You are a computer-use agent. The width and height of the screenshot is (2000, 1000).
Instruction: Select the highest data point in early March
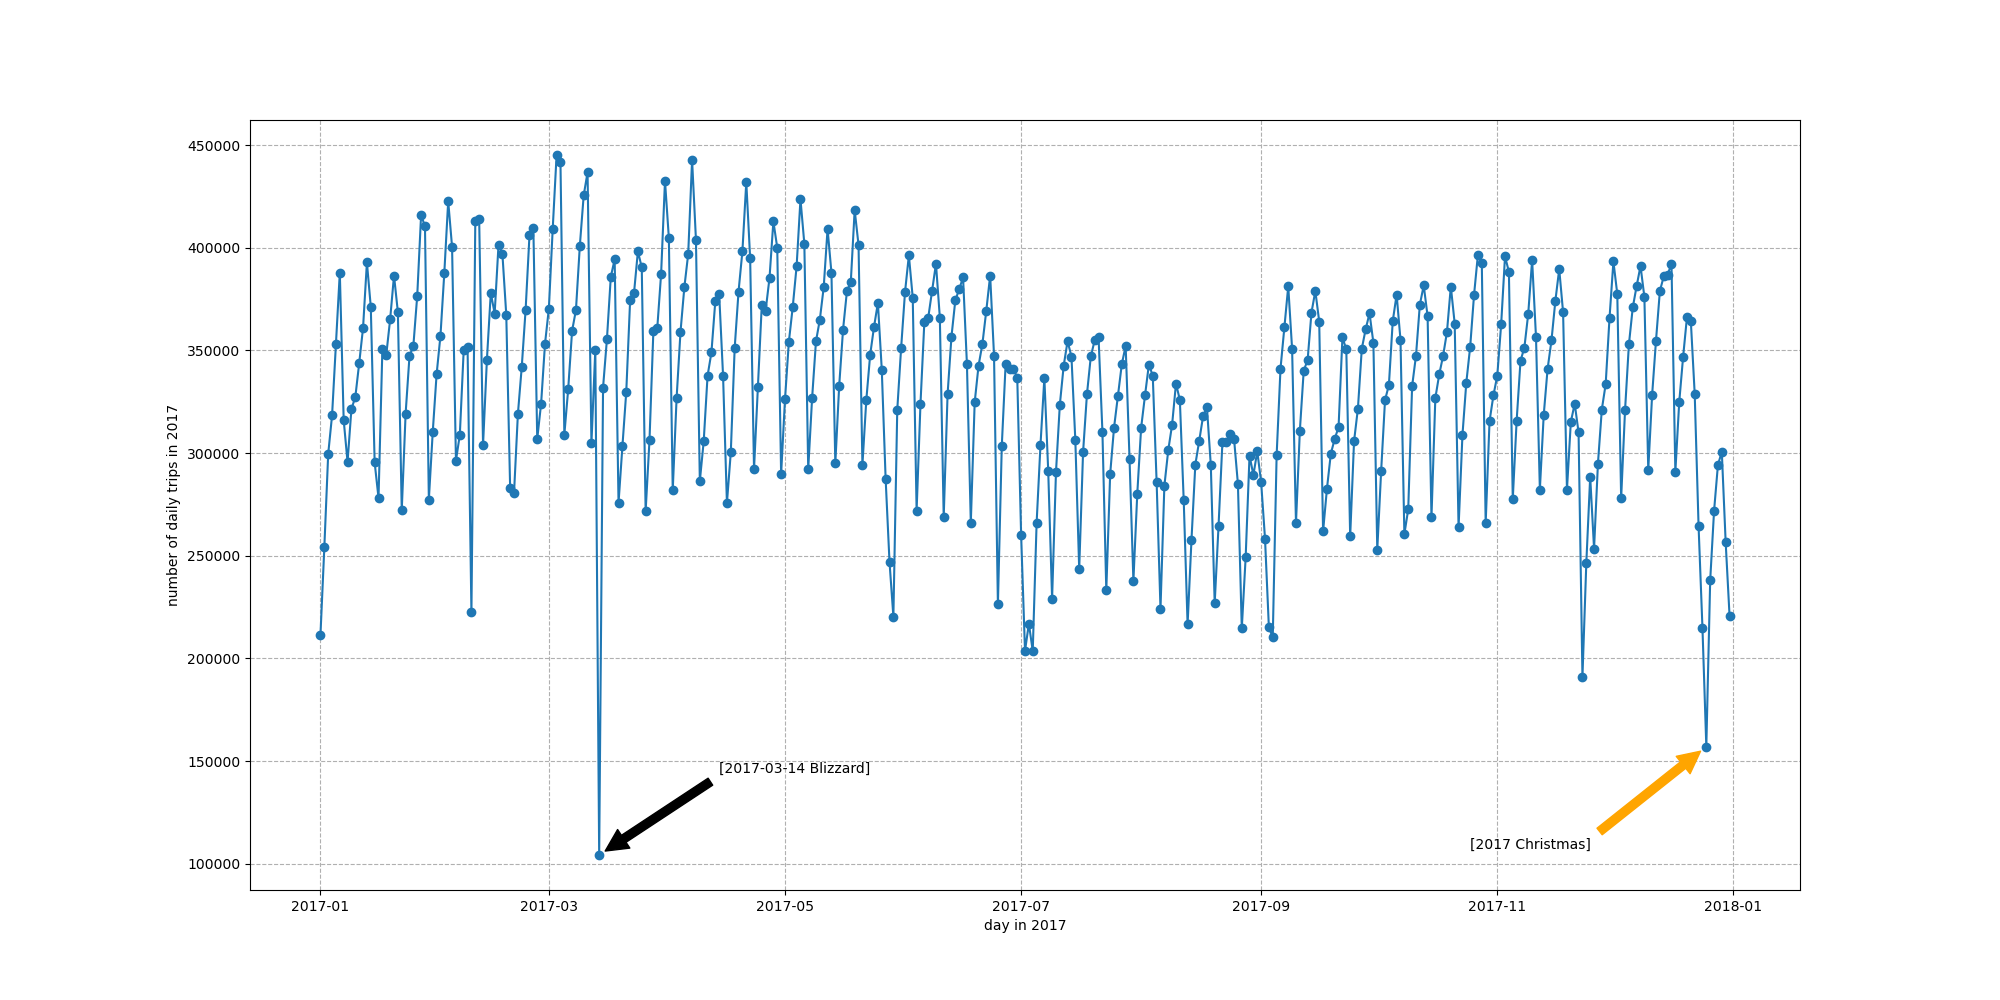(x=557, y=155)
